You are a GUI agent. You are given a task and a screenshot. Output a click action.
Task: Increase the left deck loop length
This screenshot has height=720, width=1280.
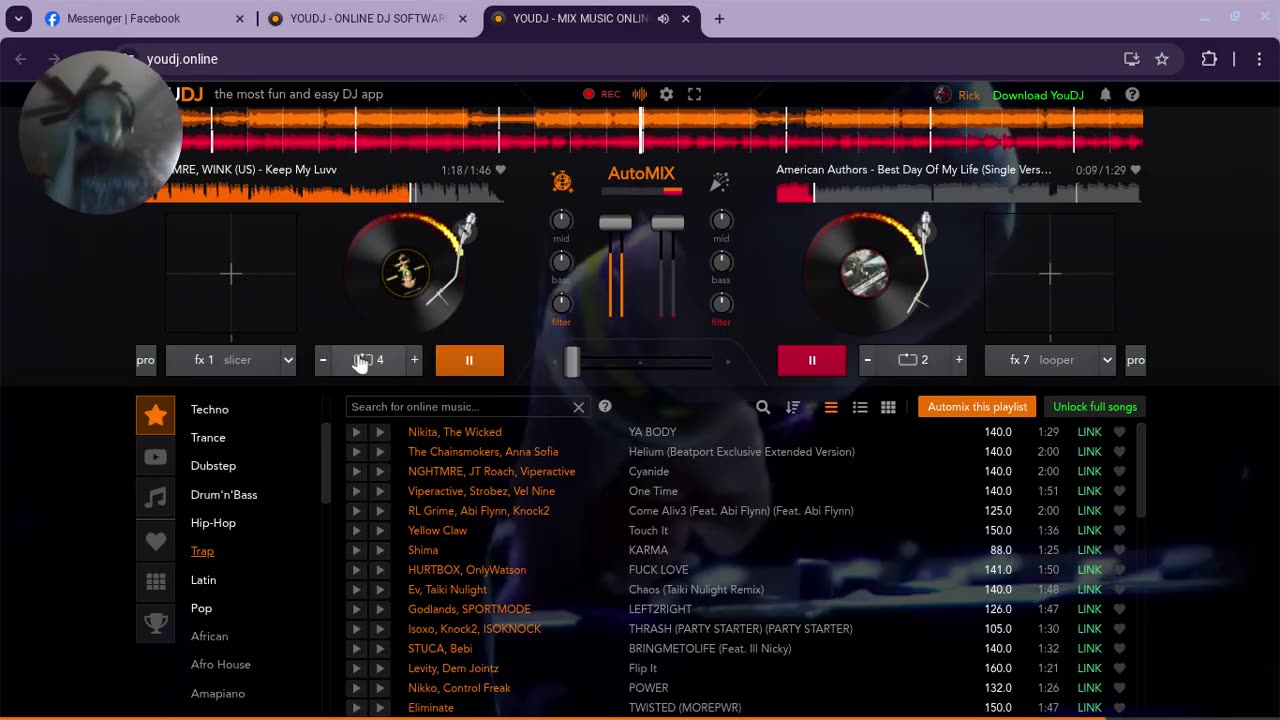[x=414, y=360]
